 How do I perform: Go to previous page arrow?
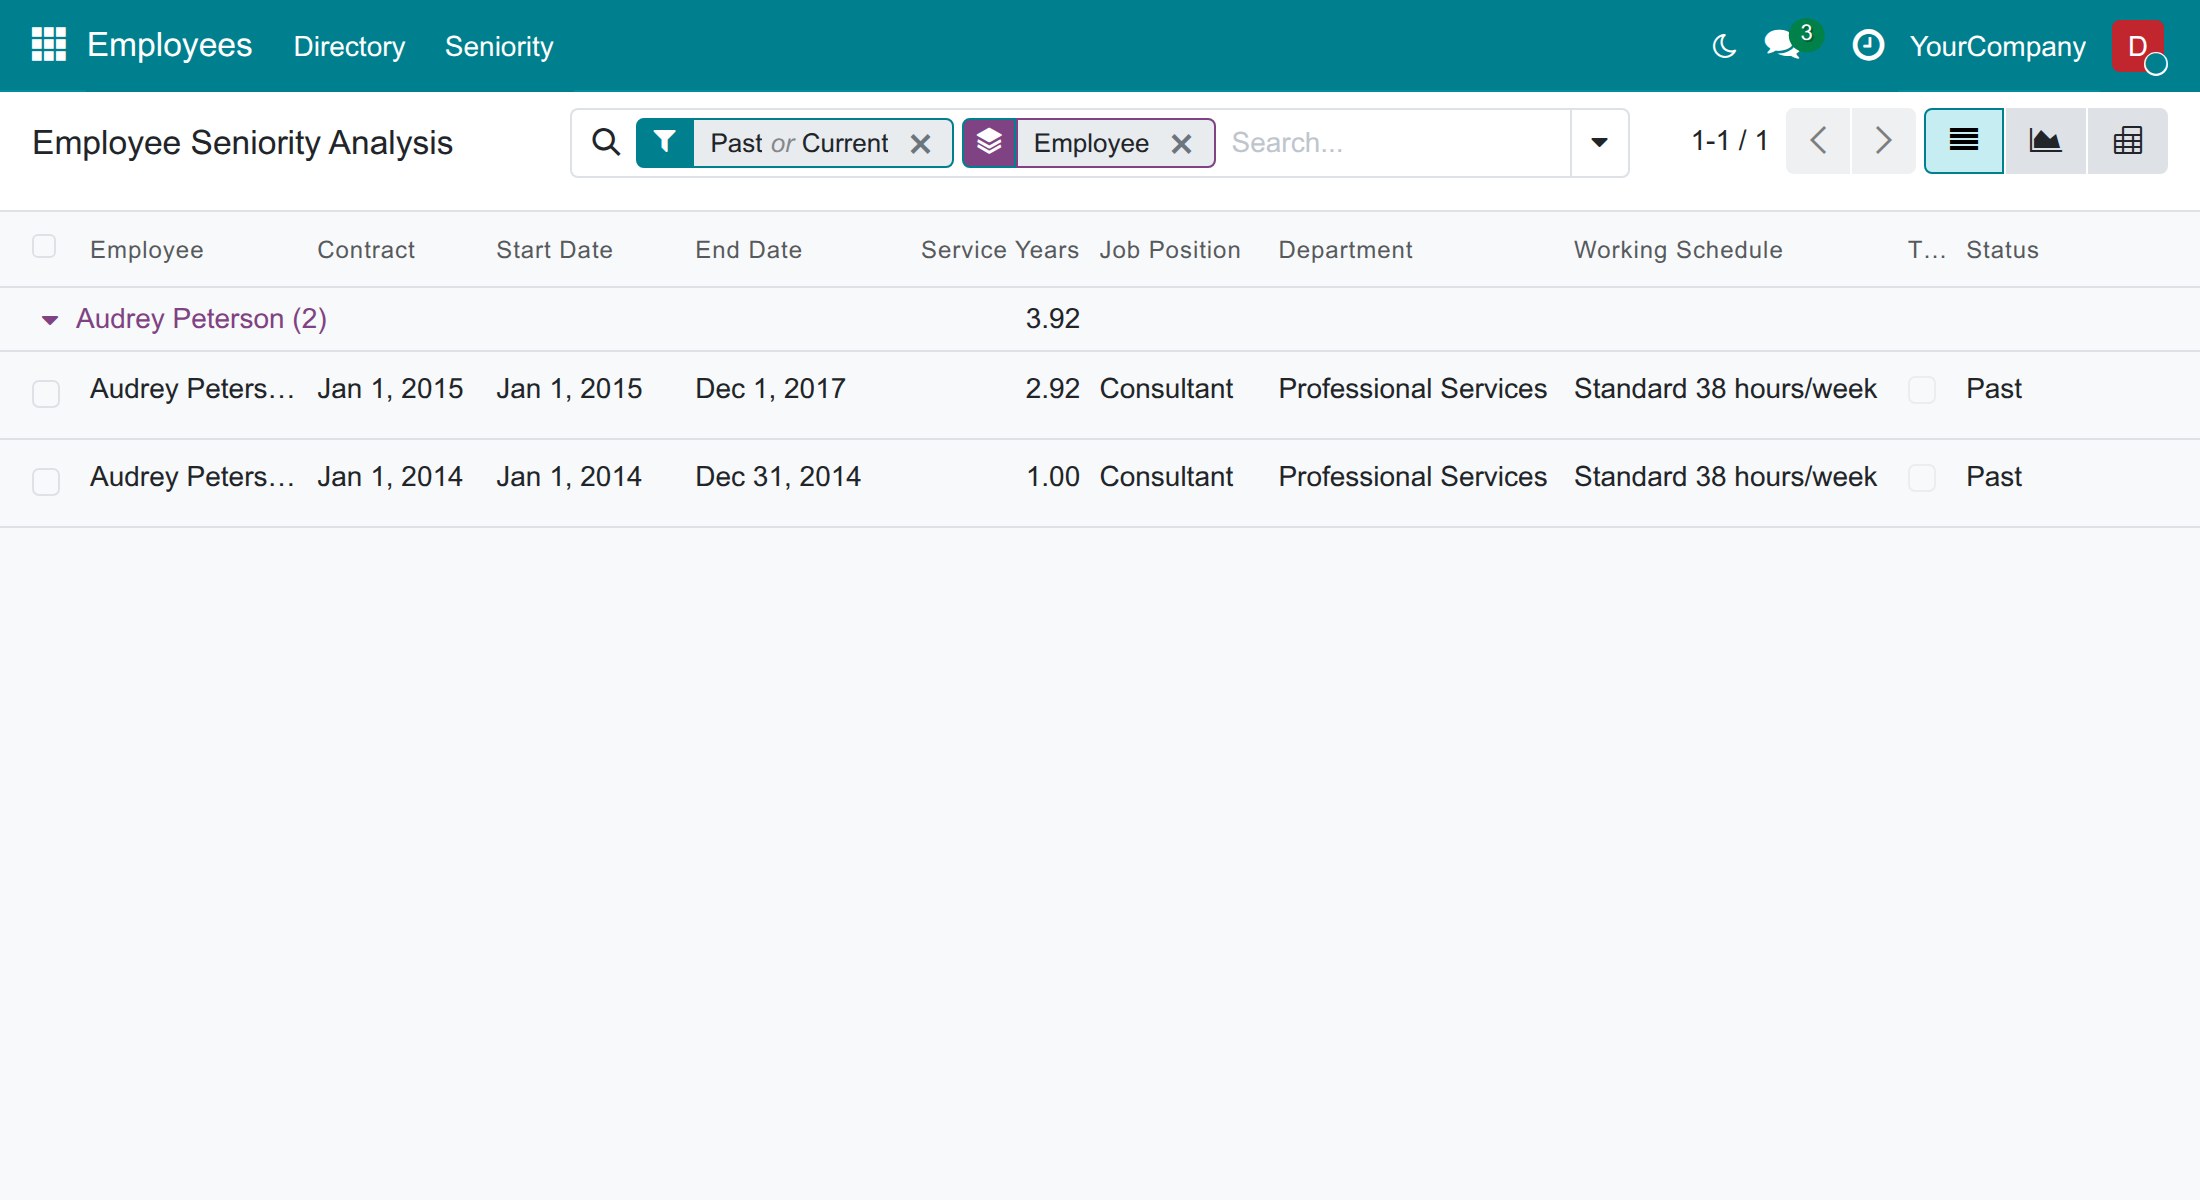click(x=1818, y=141)
